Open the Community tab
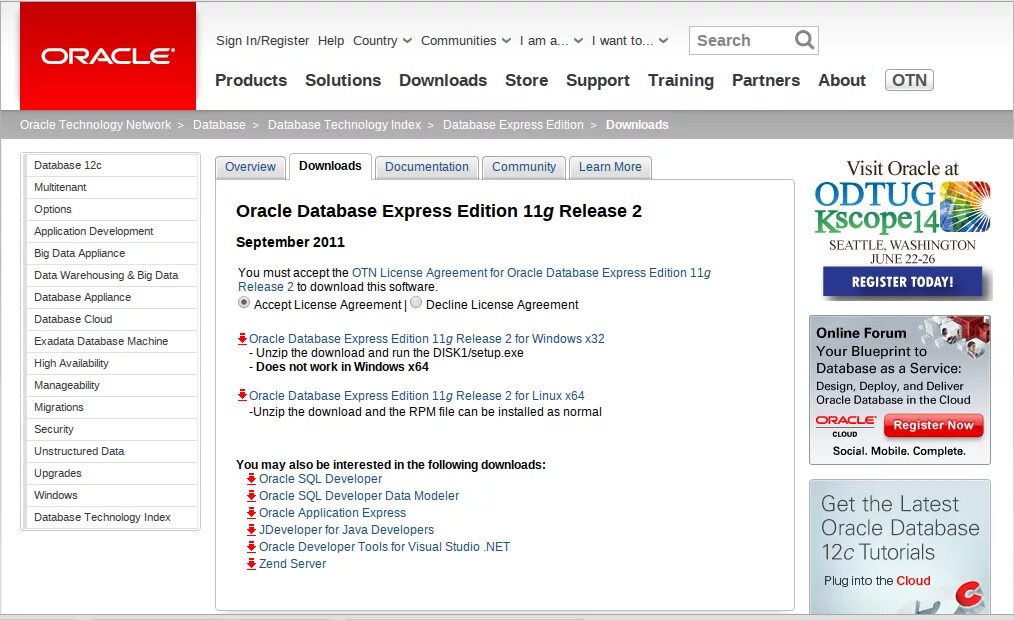This screenshot has height=620, width=1014. (x=524, y=167)
